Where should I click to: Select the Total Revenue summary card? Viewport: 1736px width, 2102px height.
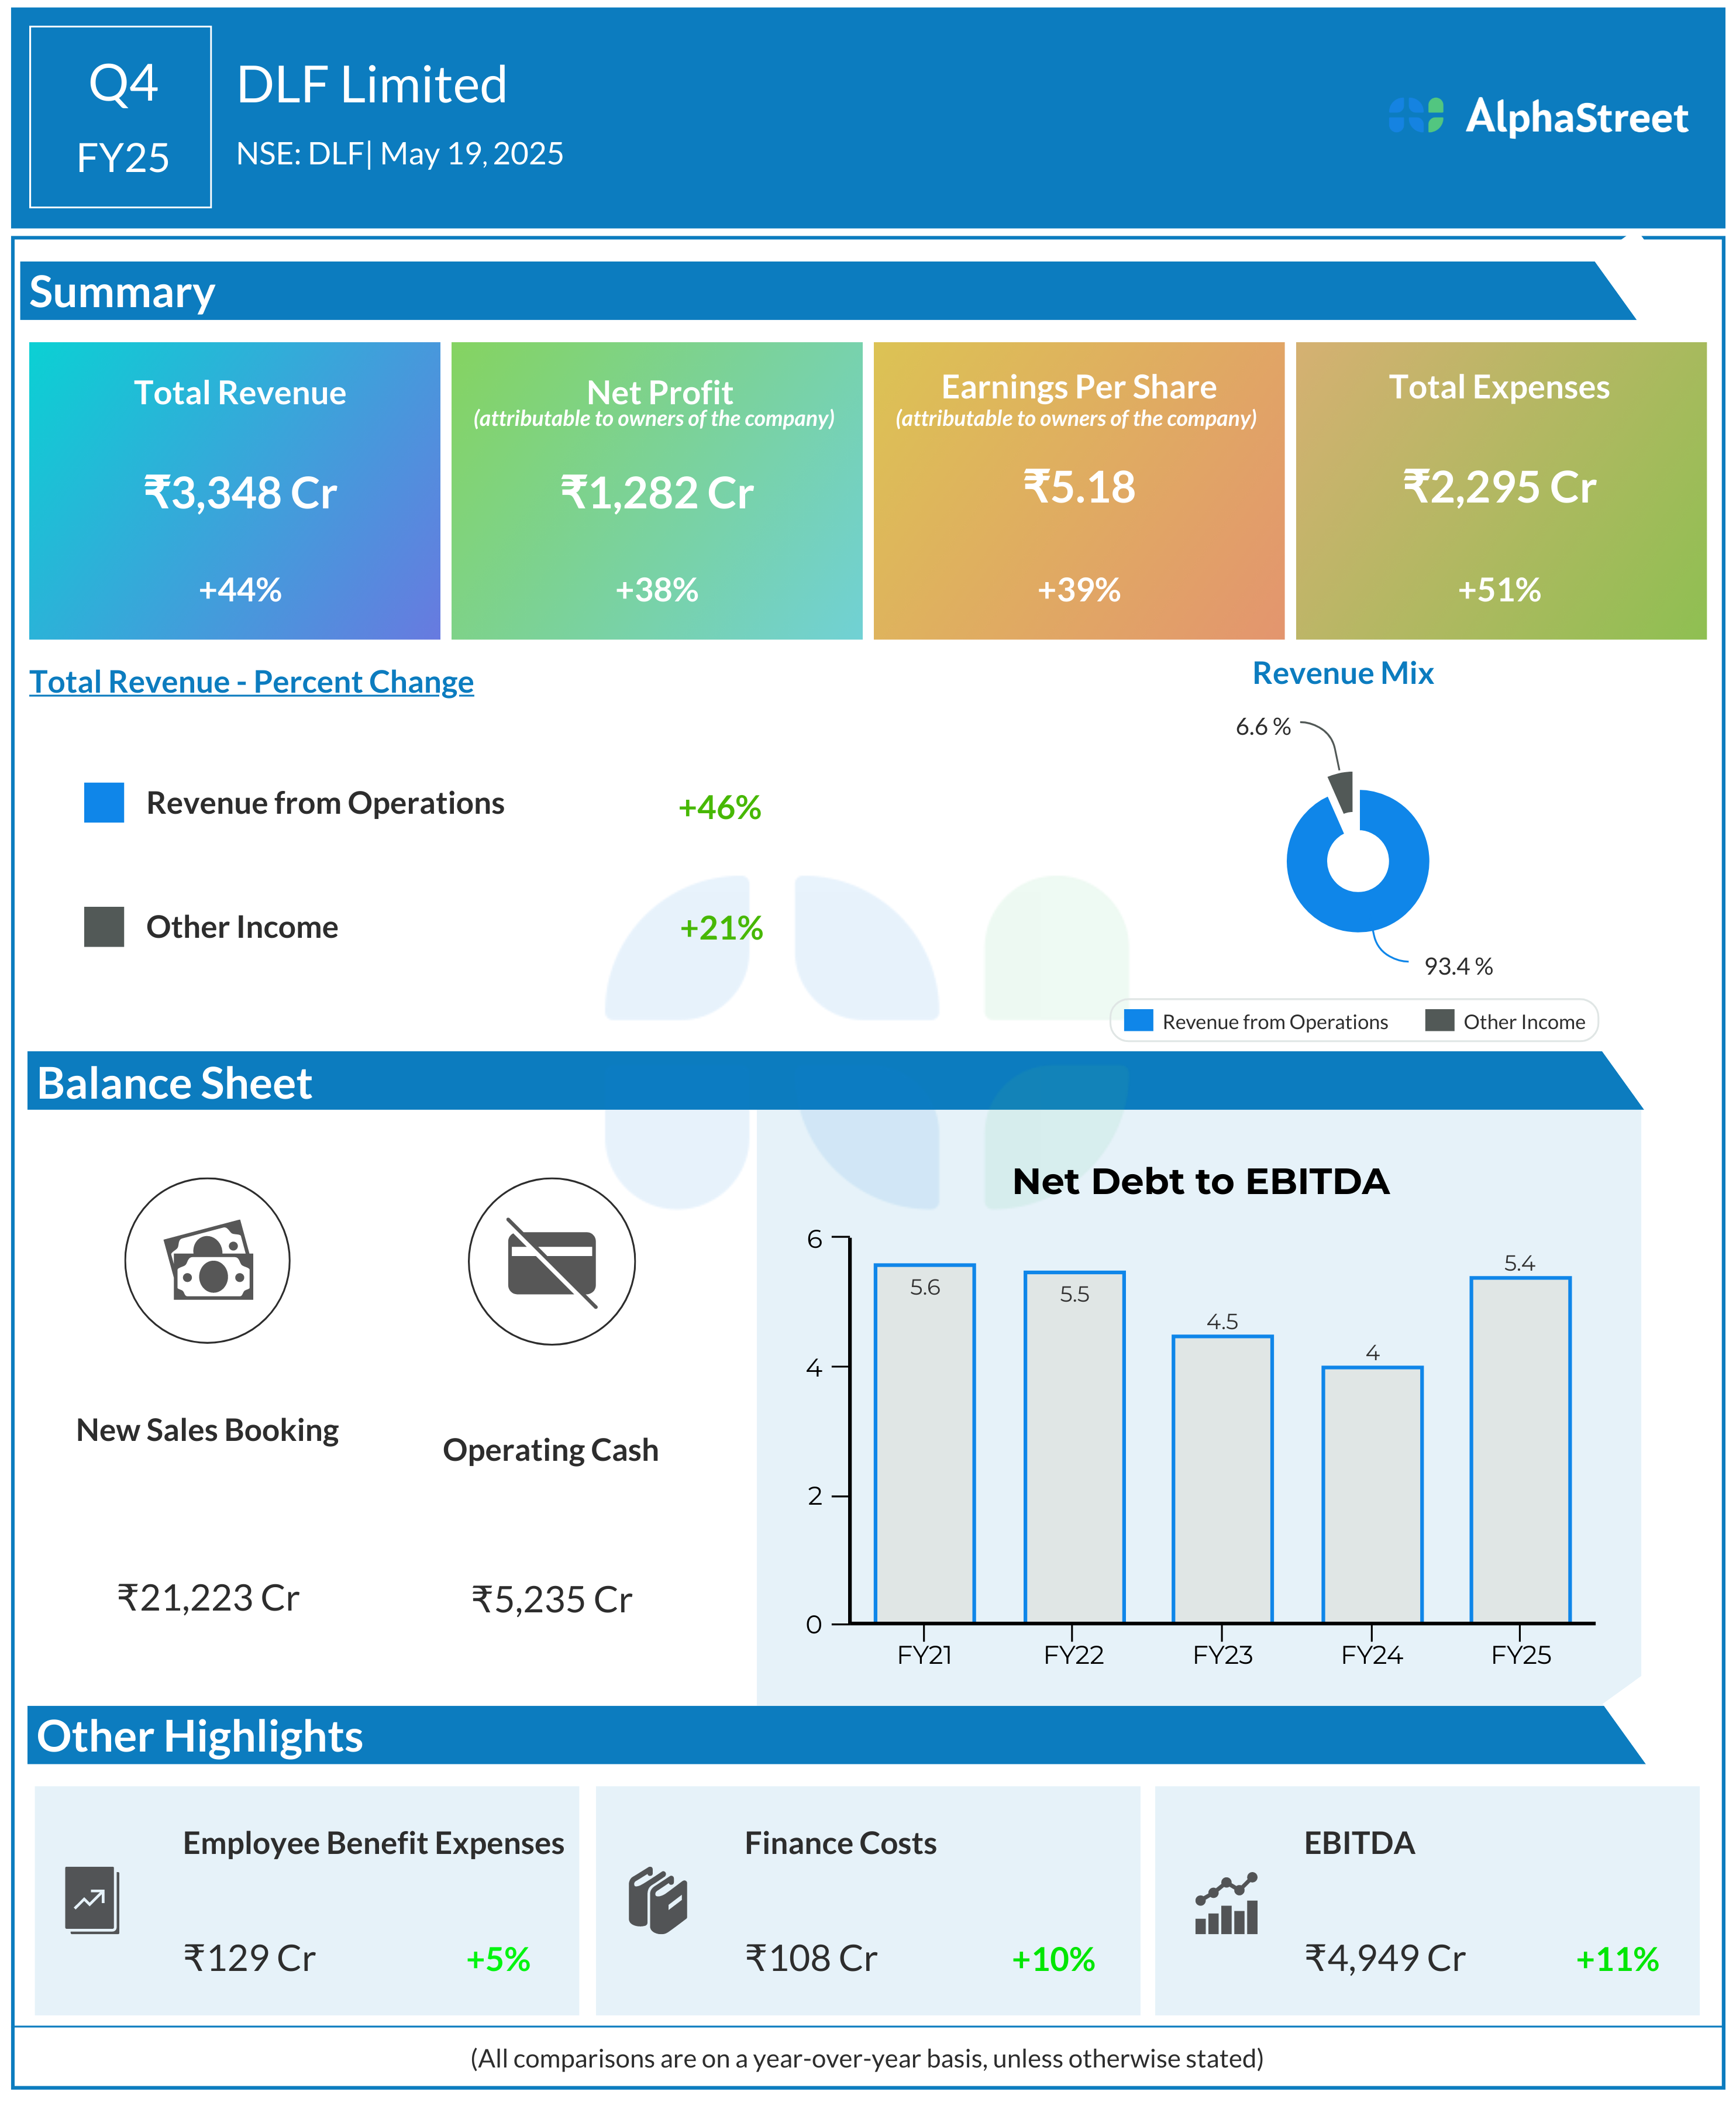(x=234, y=490)
